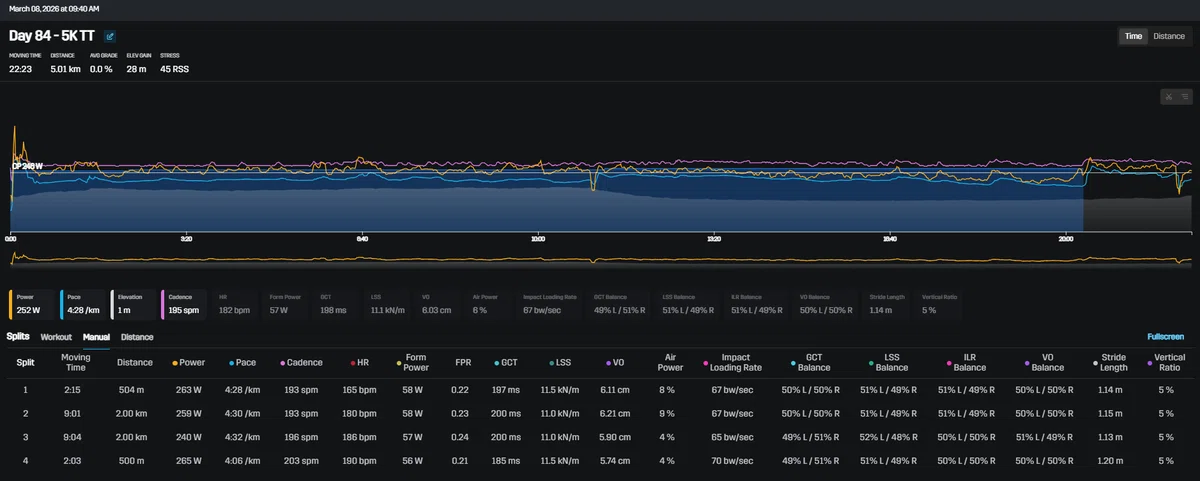Screen dimensions: 1200x481
Task: Enable the Stride Length 1.14 m card
Action: point(889,304)
